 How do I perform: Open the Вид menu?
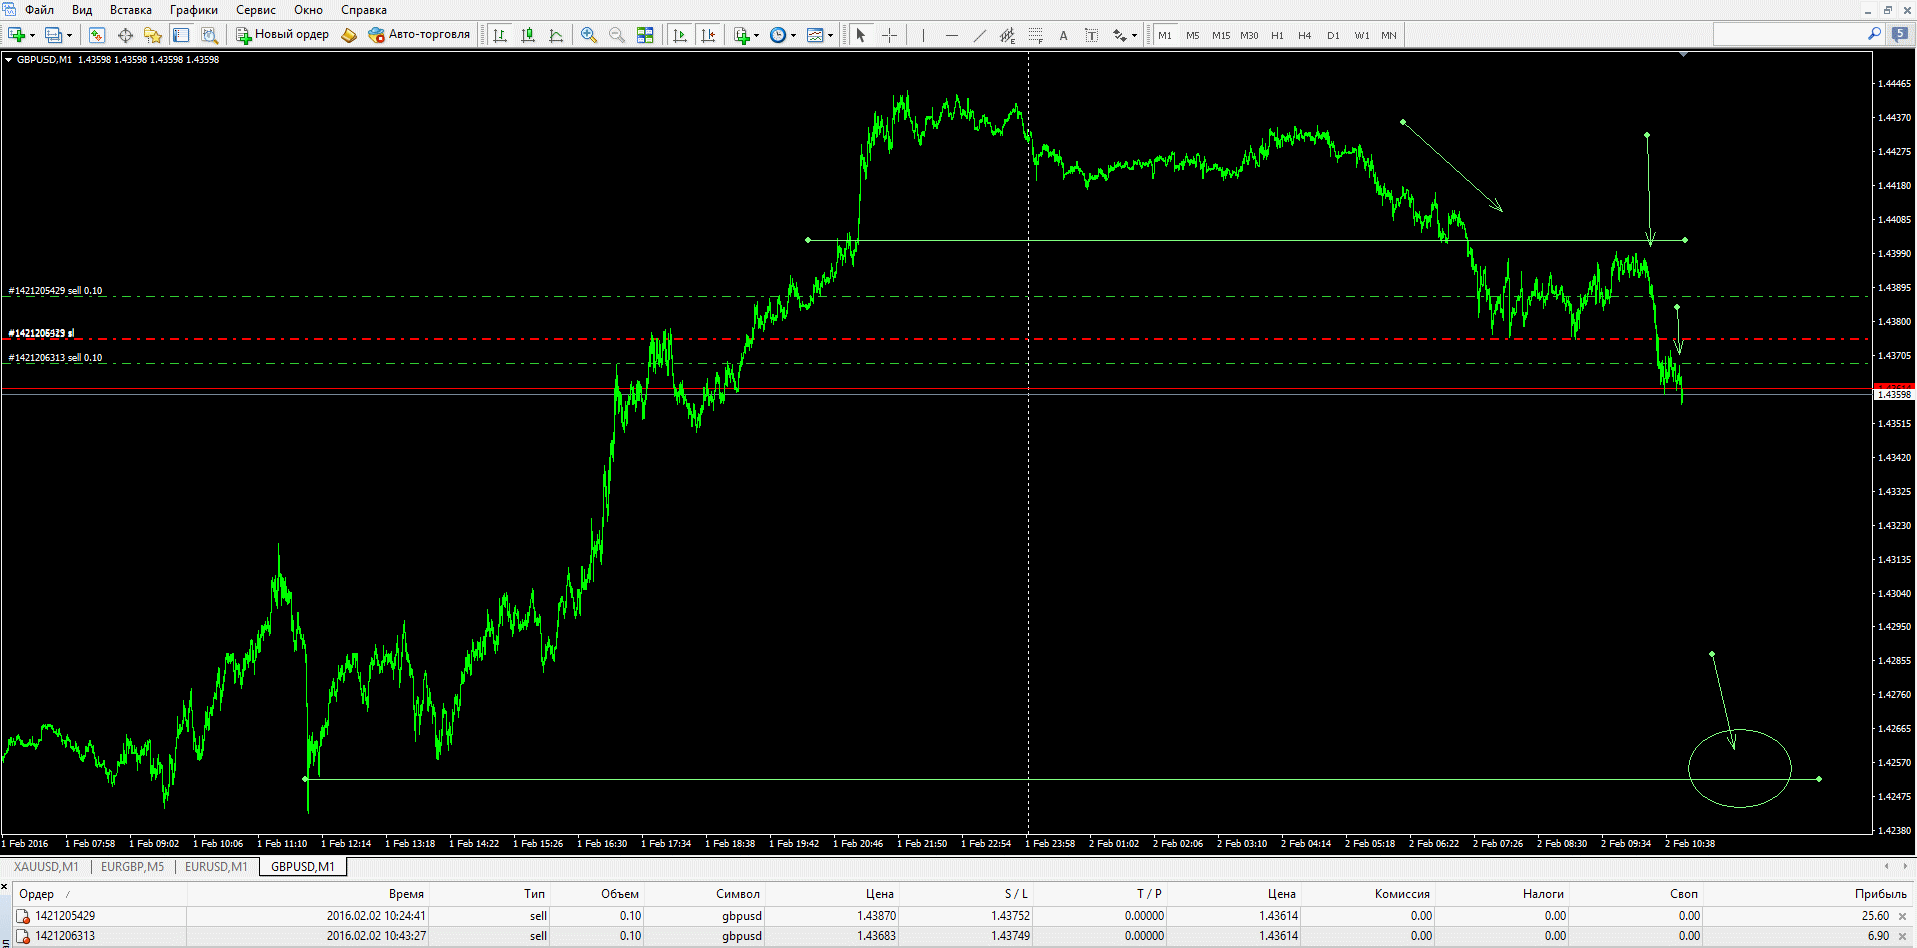tap(82, 10)
